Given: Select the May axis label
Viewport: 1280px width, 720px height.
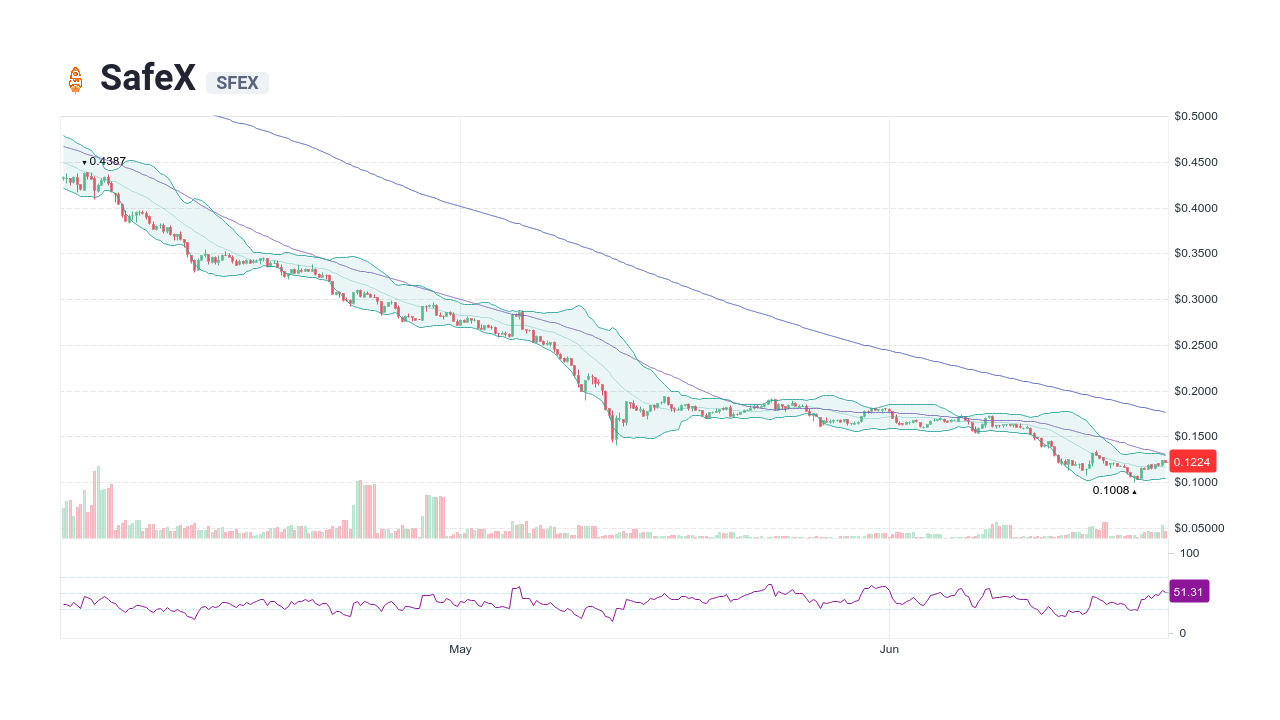Looking at the screenshot, I should [460, 649].
